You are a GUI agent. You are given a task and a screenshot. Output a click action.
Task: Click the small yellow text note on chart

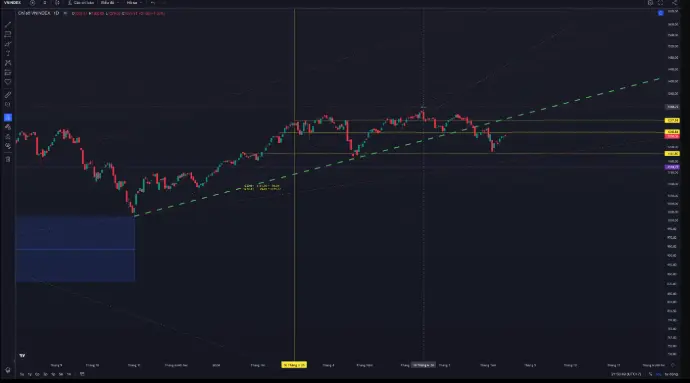pyautogui.click(x=262, y=188)
